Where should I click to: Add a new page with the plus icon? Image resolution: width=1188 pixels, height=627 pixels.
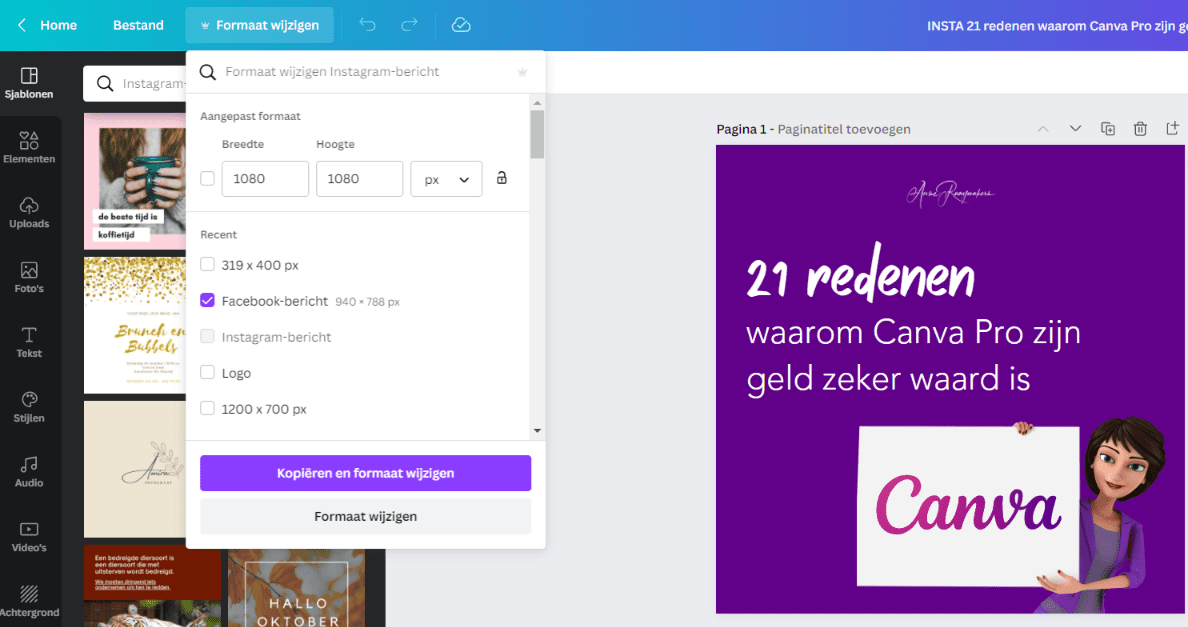tap(1172, 129)
